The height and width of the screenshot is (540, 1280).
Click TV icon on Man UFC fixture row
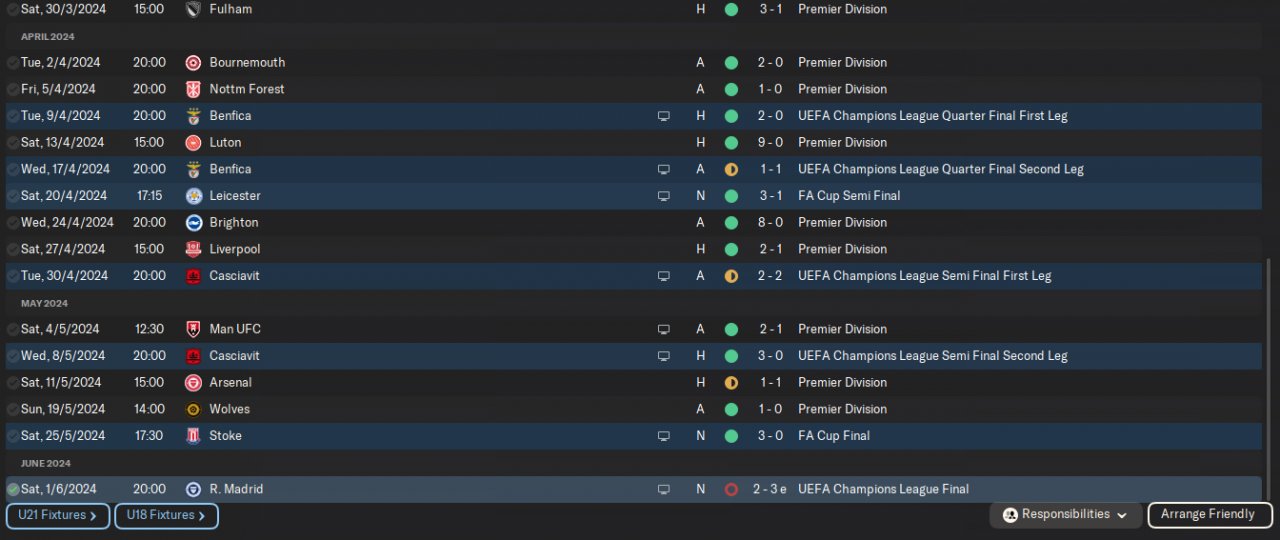coord(663,329)
